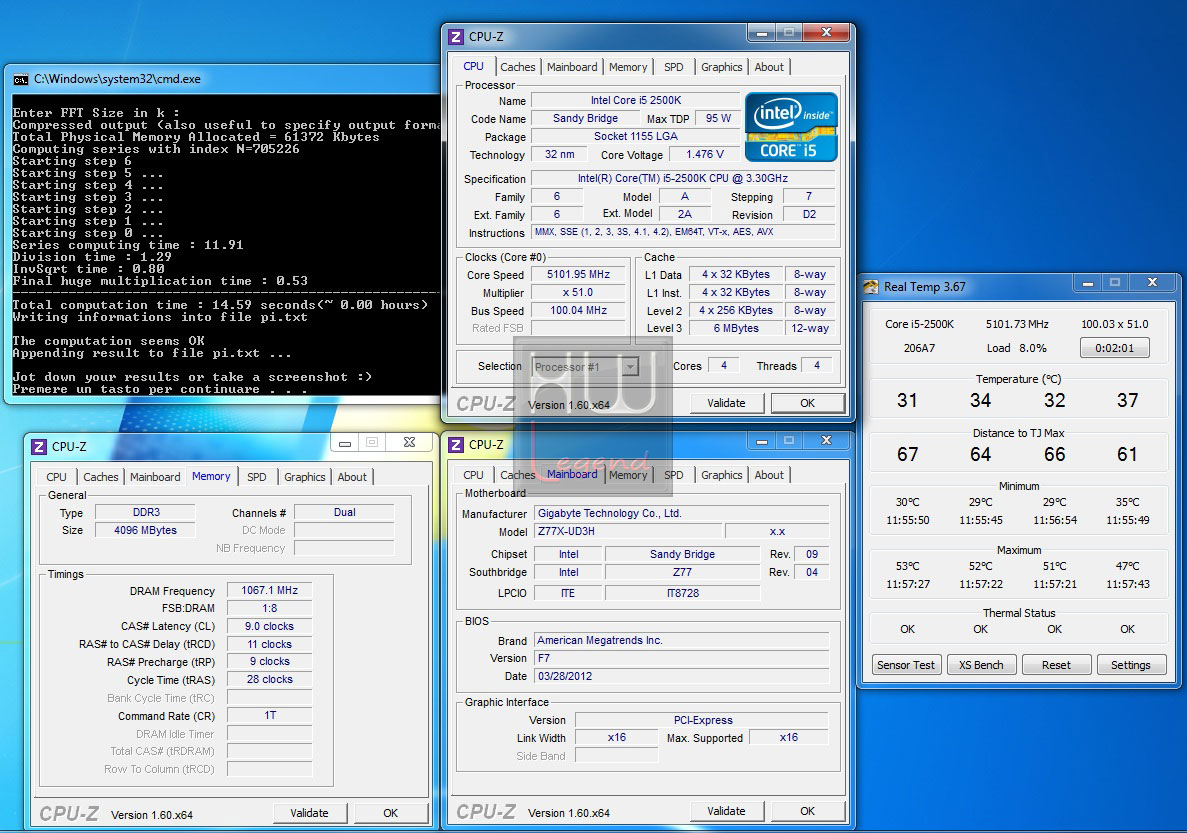Click the motherboard Model field Z77X-UD3H
Viewport: 1187px width, 833px height.
tap(628, 532)
